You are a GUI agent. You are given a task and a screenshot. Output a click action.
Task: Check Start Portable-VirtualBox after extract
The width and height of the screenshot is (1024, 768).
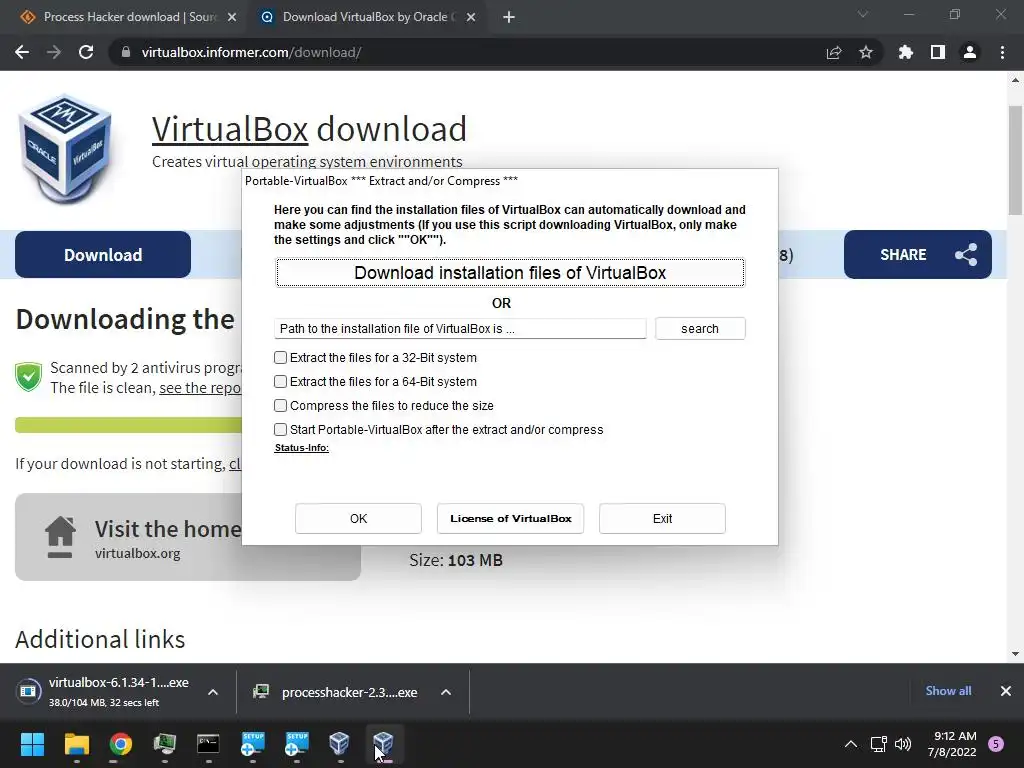[x=281, y=430]
